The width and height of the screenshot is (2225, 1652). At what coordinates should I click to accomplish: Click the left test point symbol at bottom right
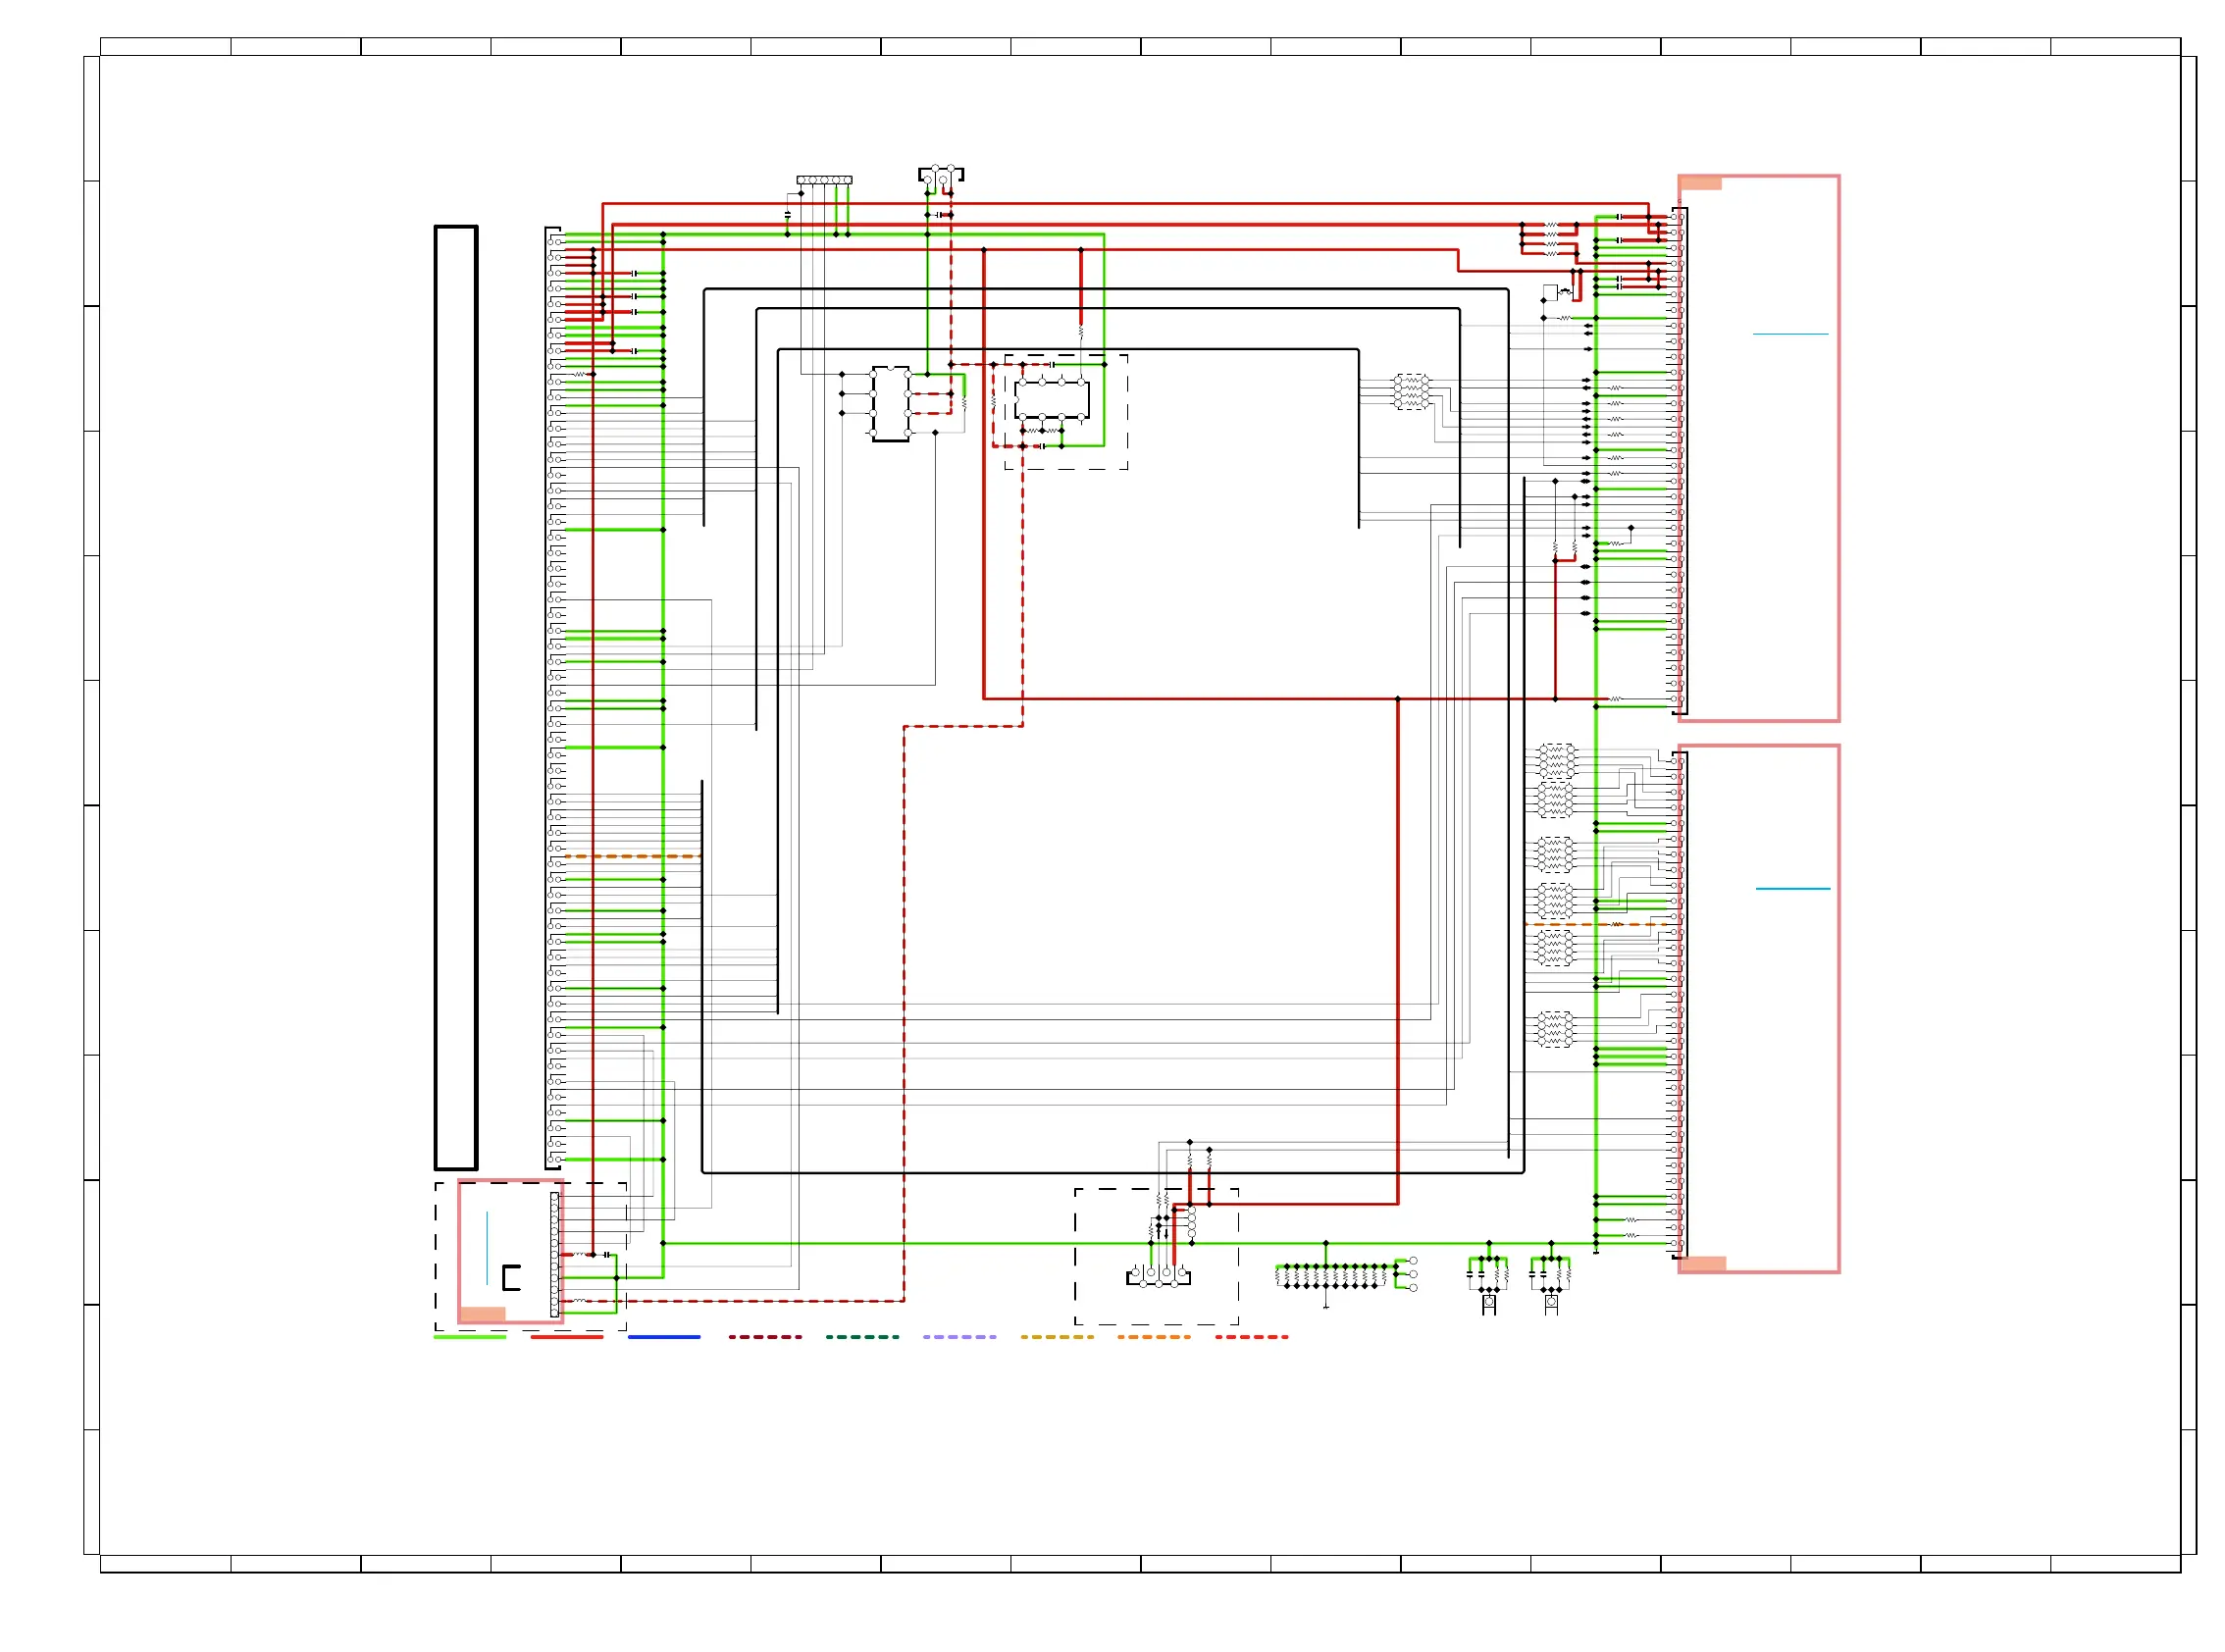pos(1488,1302)
